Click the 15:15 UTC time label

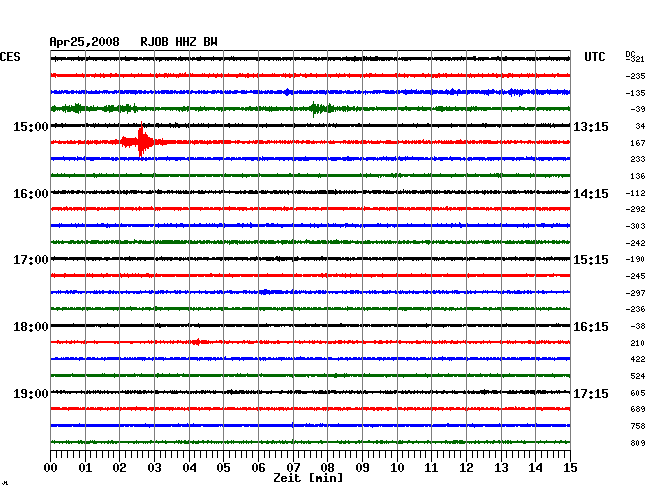click(x=591, y=260)
